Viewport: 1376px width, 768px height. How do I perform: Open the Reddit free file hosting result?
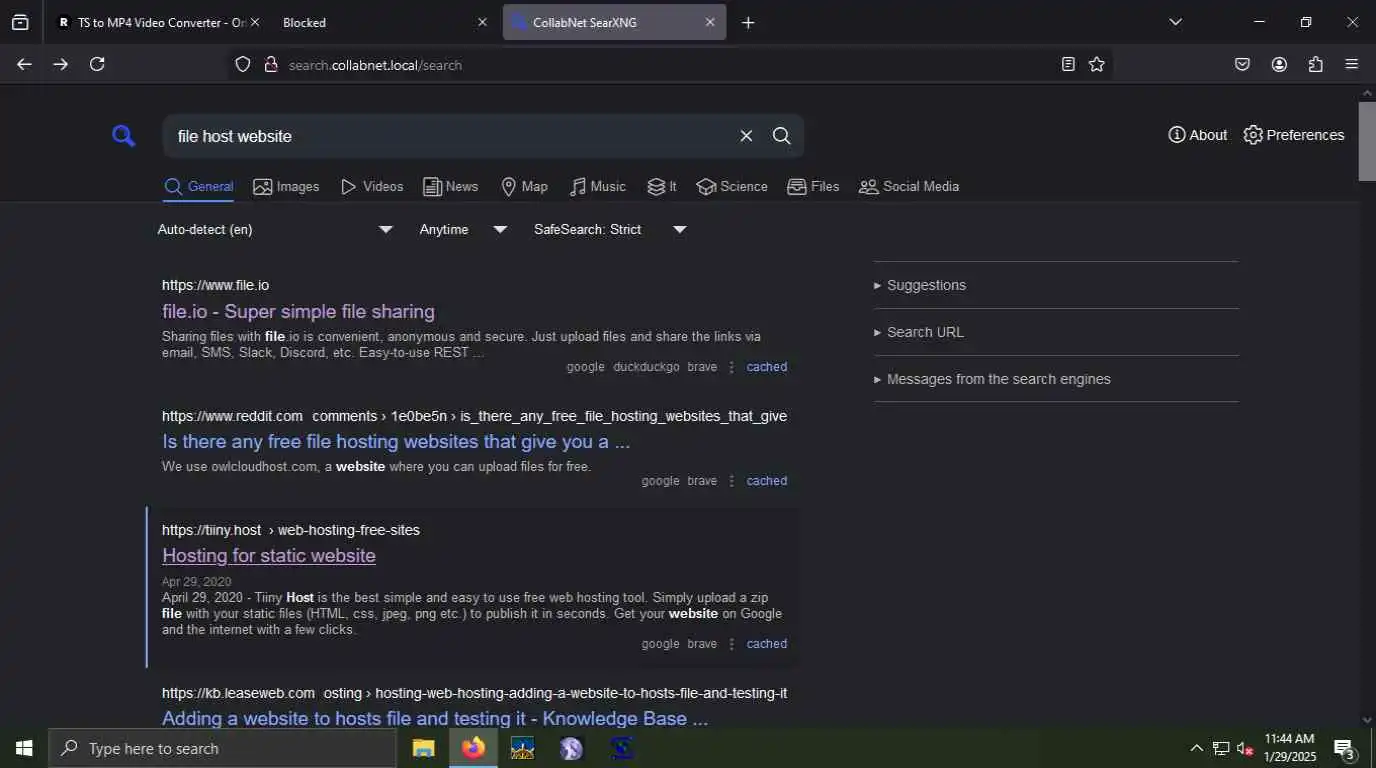396,441
